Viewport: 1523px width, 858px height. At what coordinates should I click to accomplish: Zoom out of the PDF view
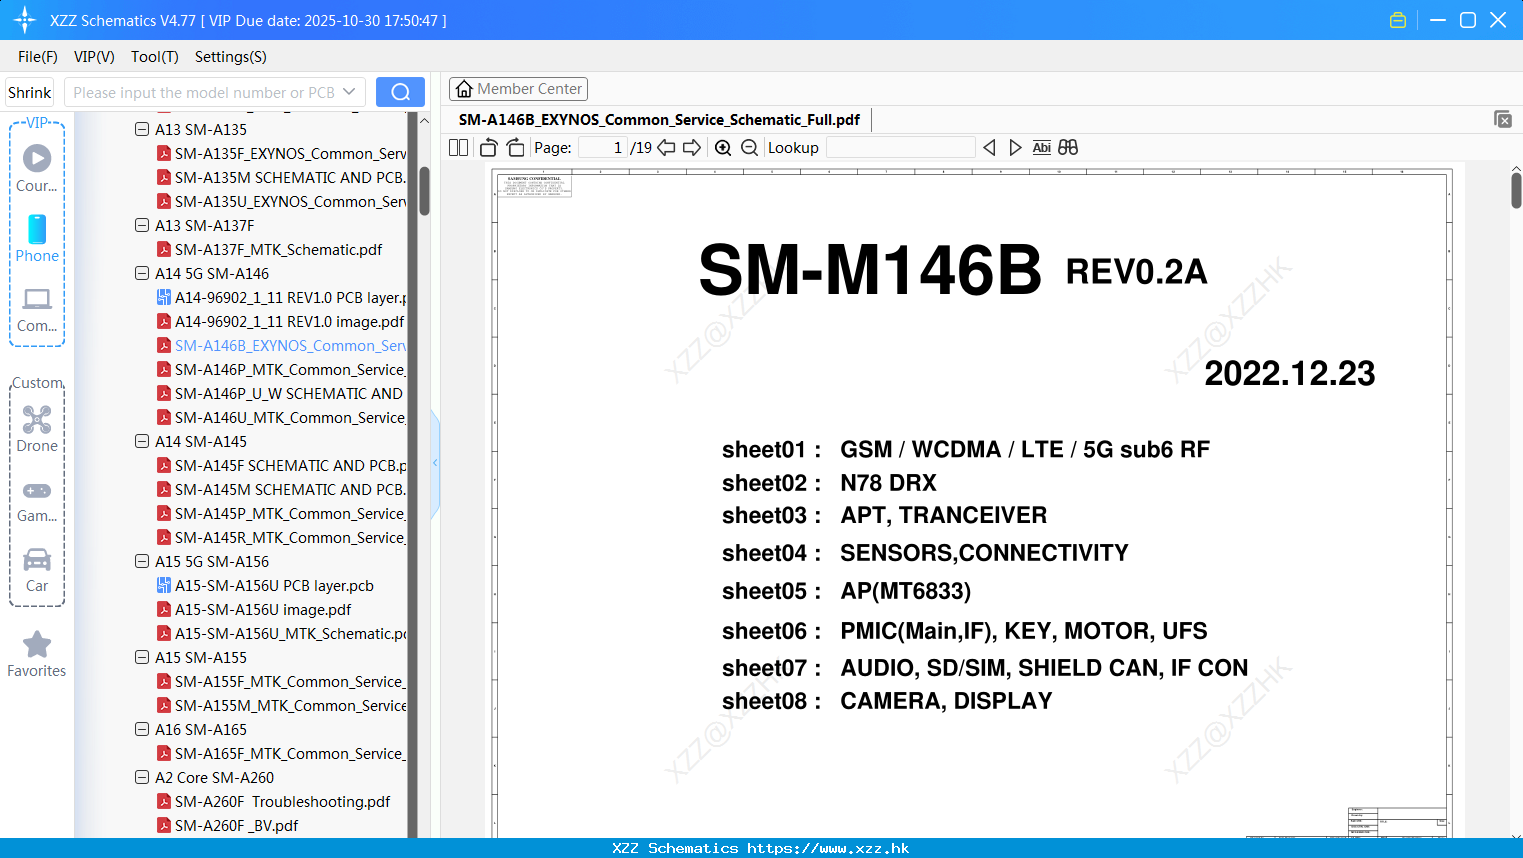click(747, 147)
